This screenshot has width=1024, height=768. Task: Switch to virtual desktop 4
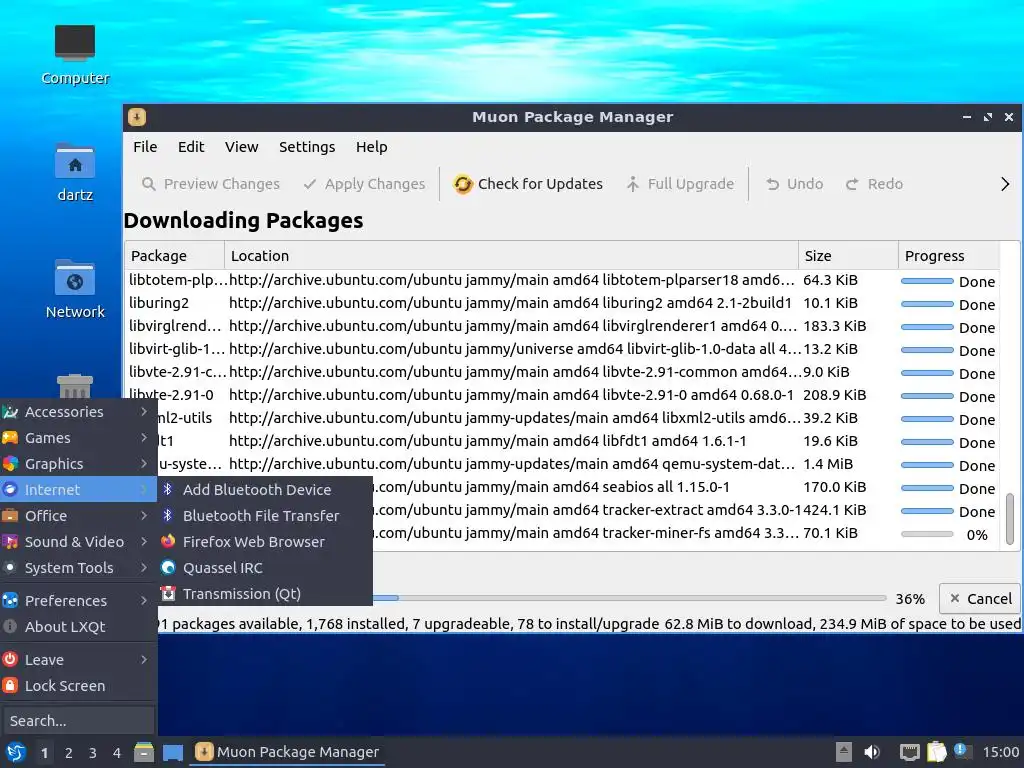[x=117, y=753]
